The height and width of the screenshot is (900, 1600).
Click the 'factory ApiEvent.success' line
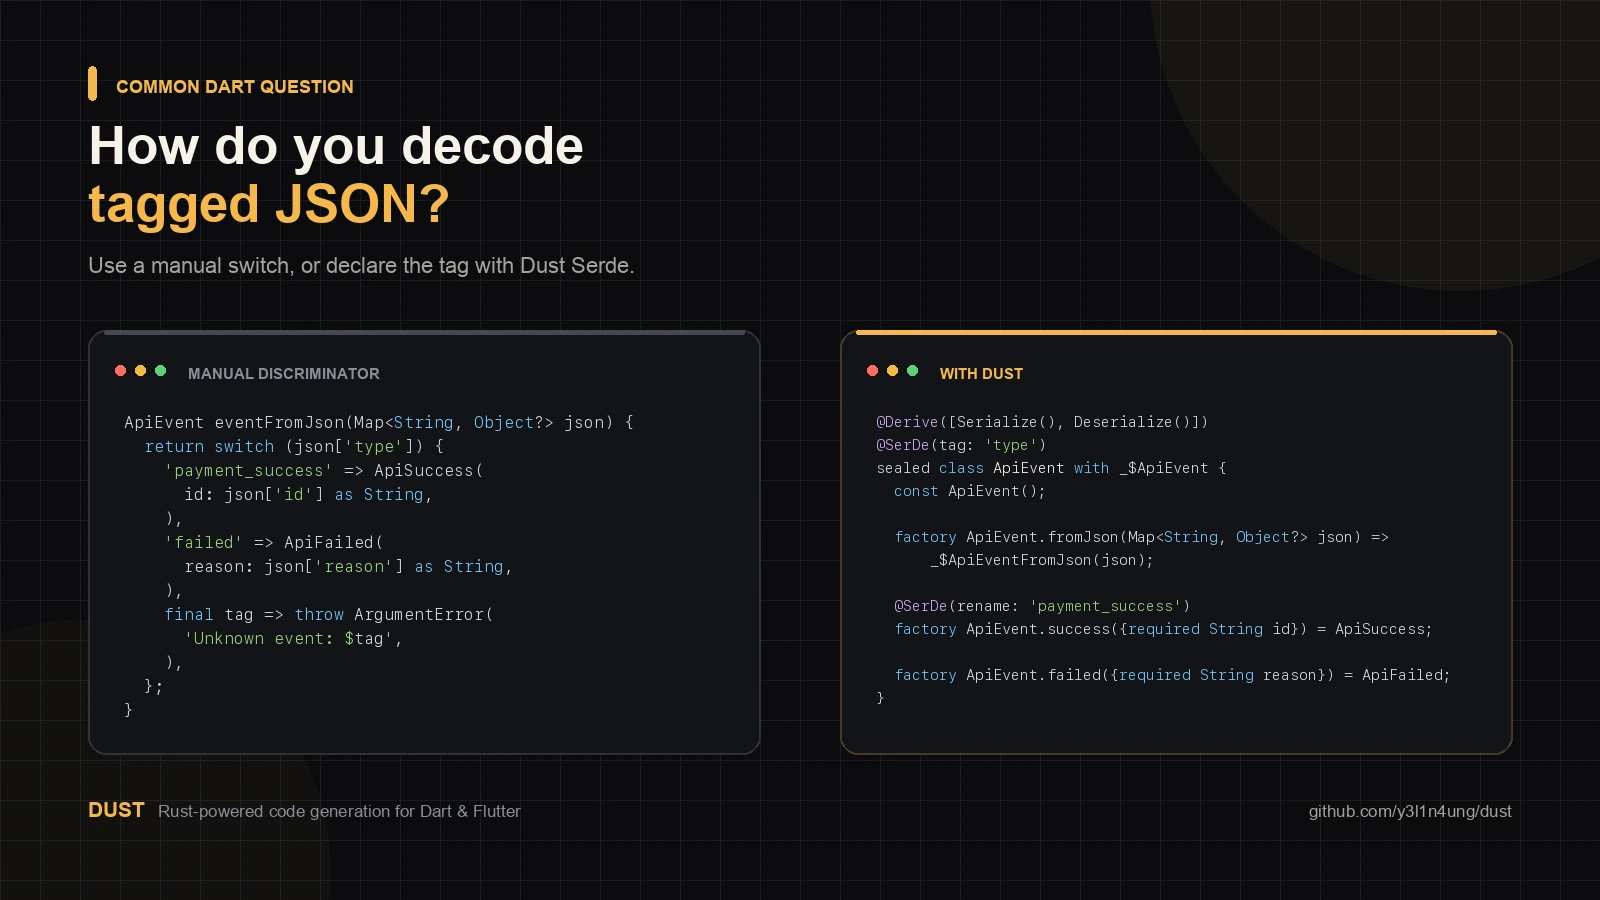1164,629
